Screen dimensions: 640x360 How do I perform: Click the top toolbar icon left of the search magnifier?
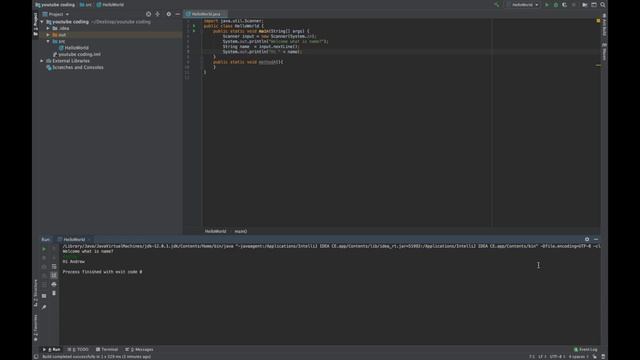594,5
